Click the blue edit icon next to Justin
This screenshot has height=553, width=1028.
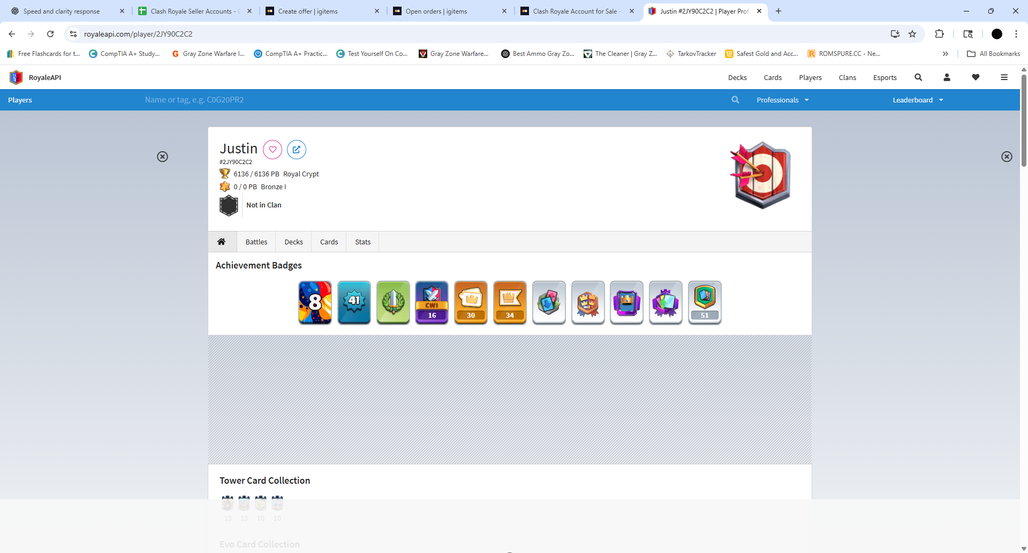pos(296,150)
